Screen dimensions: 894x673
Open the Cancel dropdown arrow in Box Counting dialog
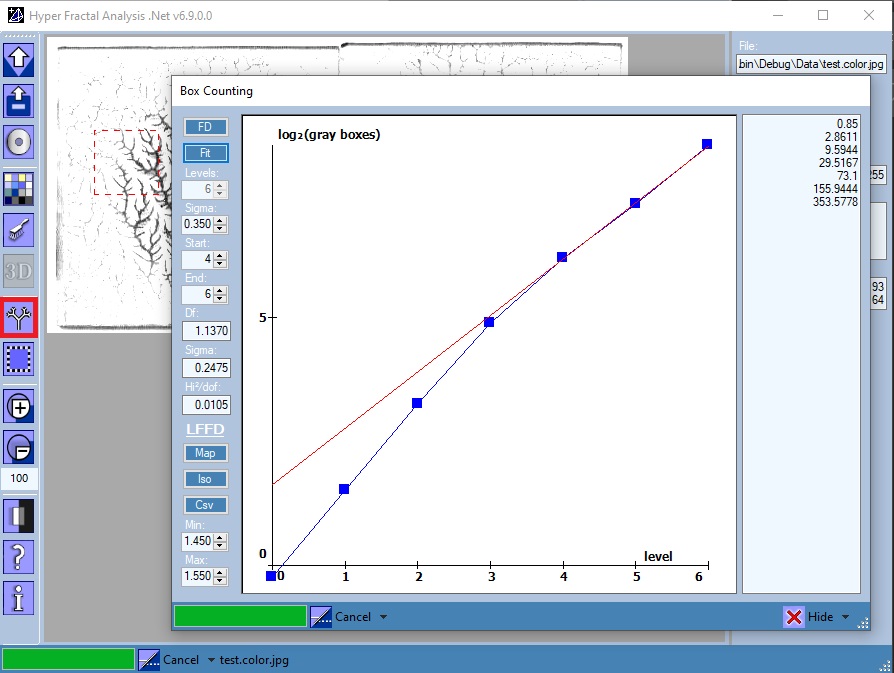pyautogui.click(x=384, y=617)
